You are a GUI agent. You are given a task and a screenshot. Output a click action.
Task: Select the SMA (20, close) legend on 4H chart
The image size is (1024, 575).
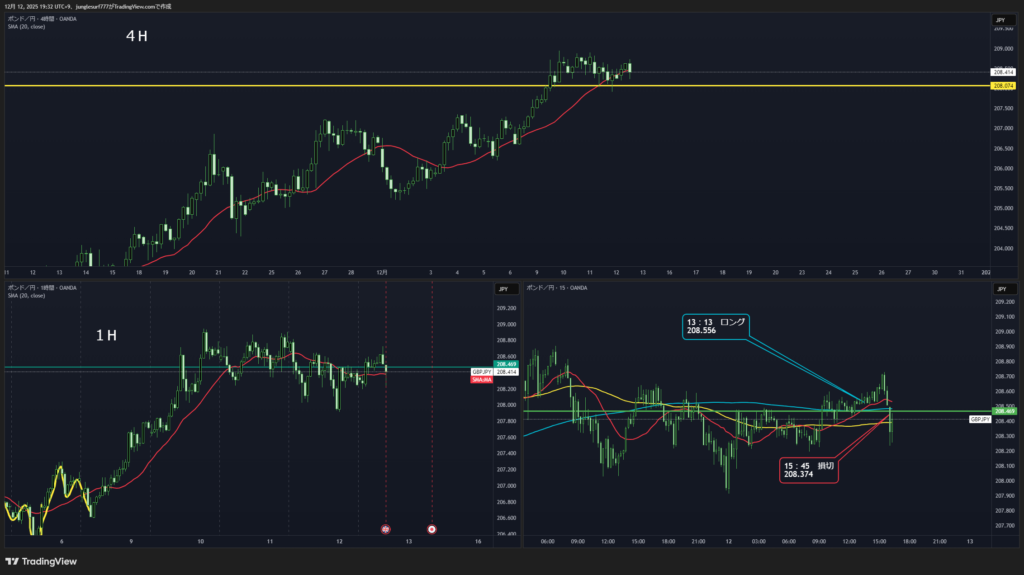coord(26,26)
